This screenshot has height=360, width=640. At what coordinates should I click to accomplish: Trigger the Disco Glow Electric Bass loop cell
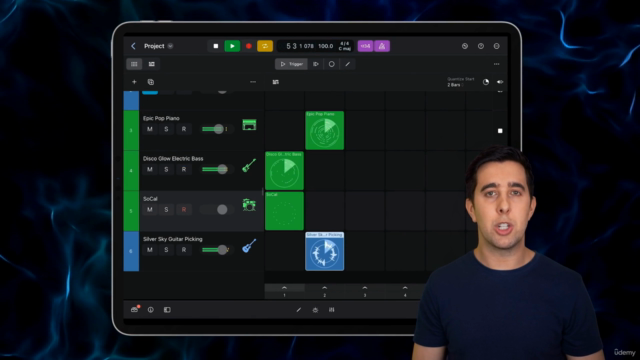(x=284, y=171)
